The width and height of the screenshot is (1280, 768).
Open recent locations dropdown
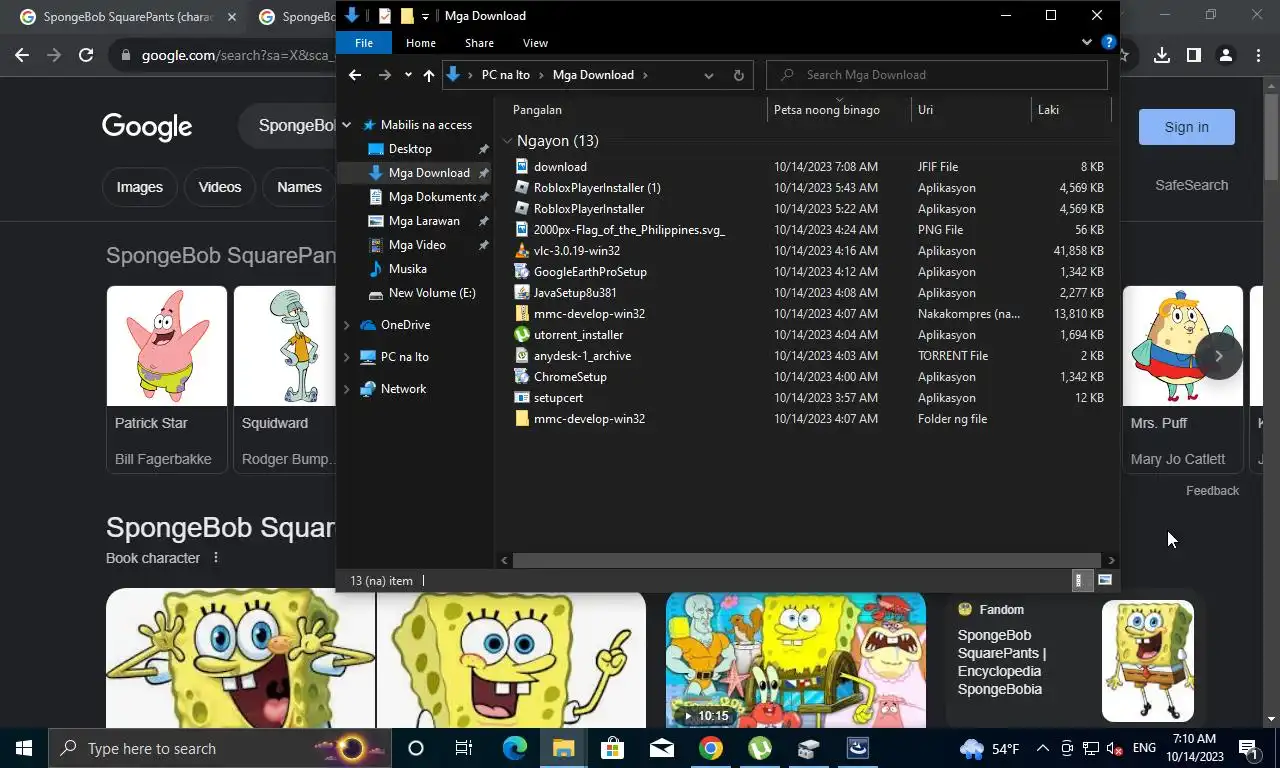click(x=408, y=75)
